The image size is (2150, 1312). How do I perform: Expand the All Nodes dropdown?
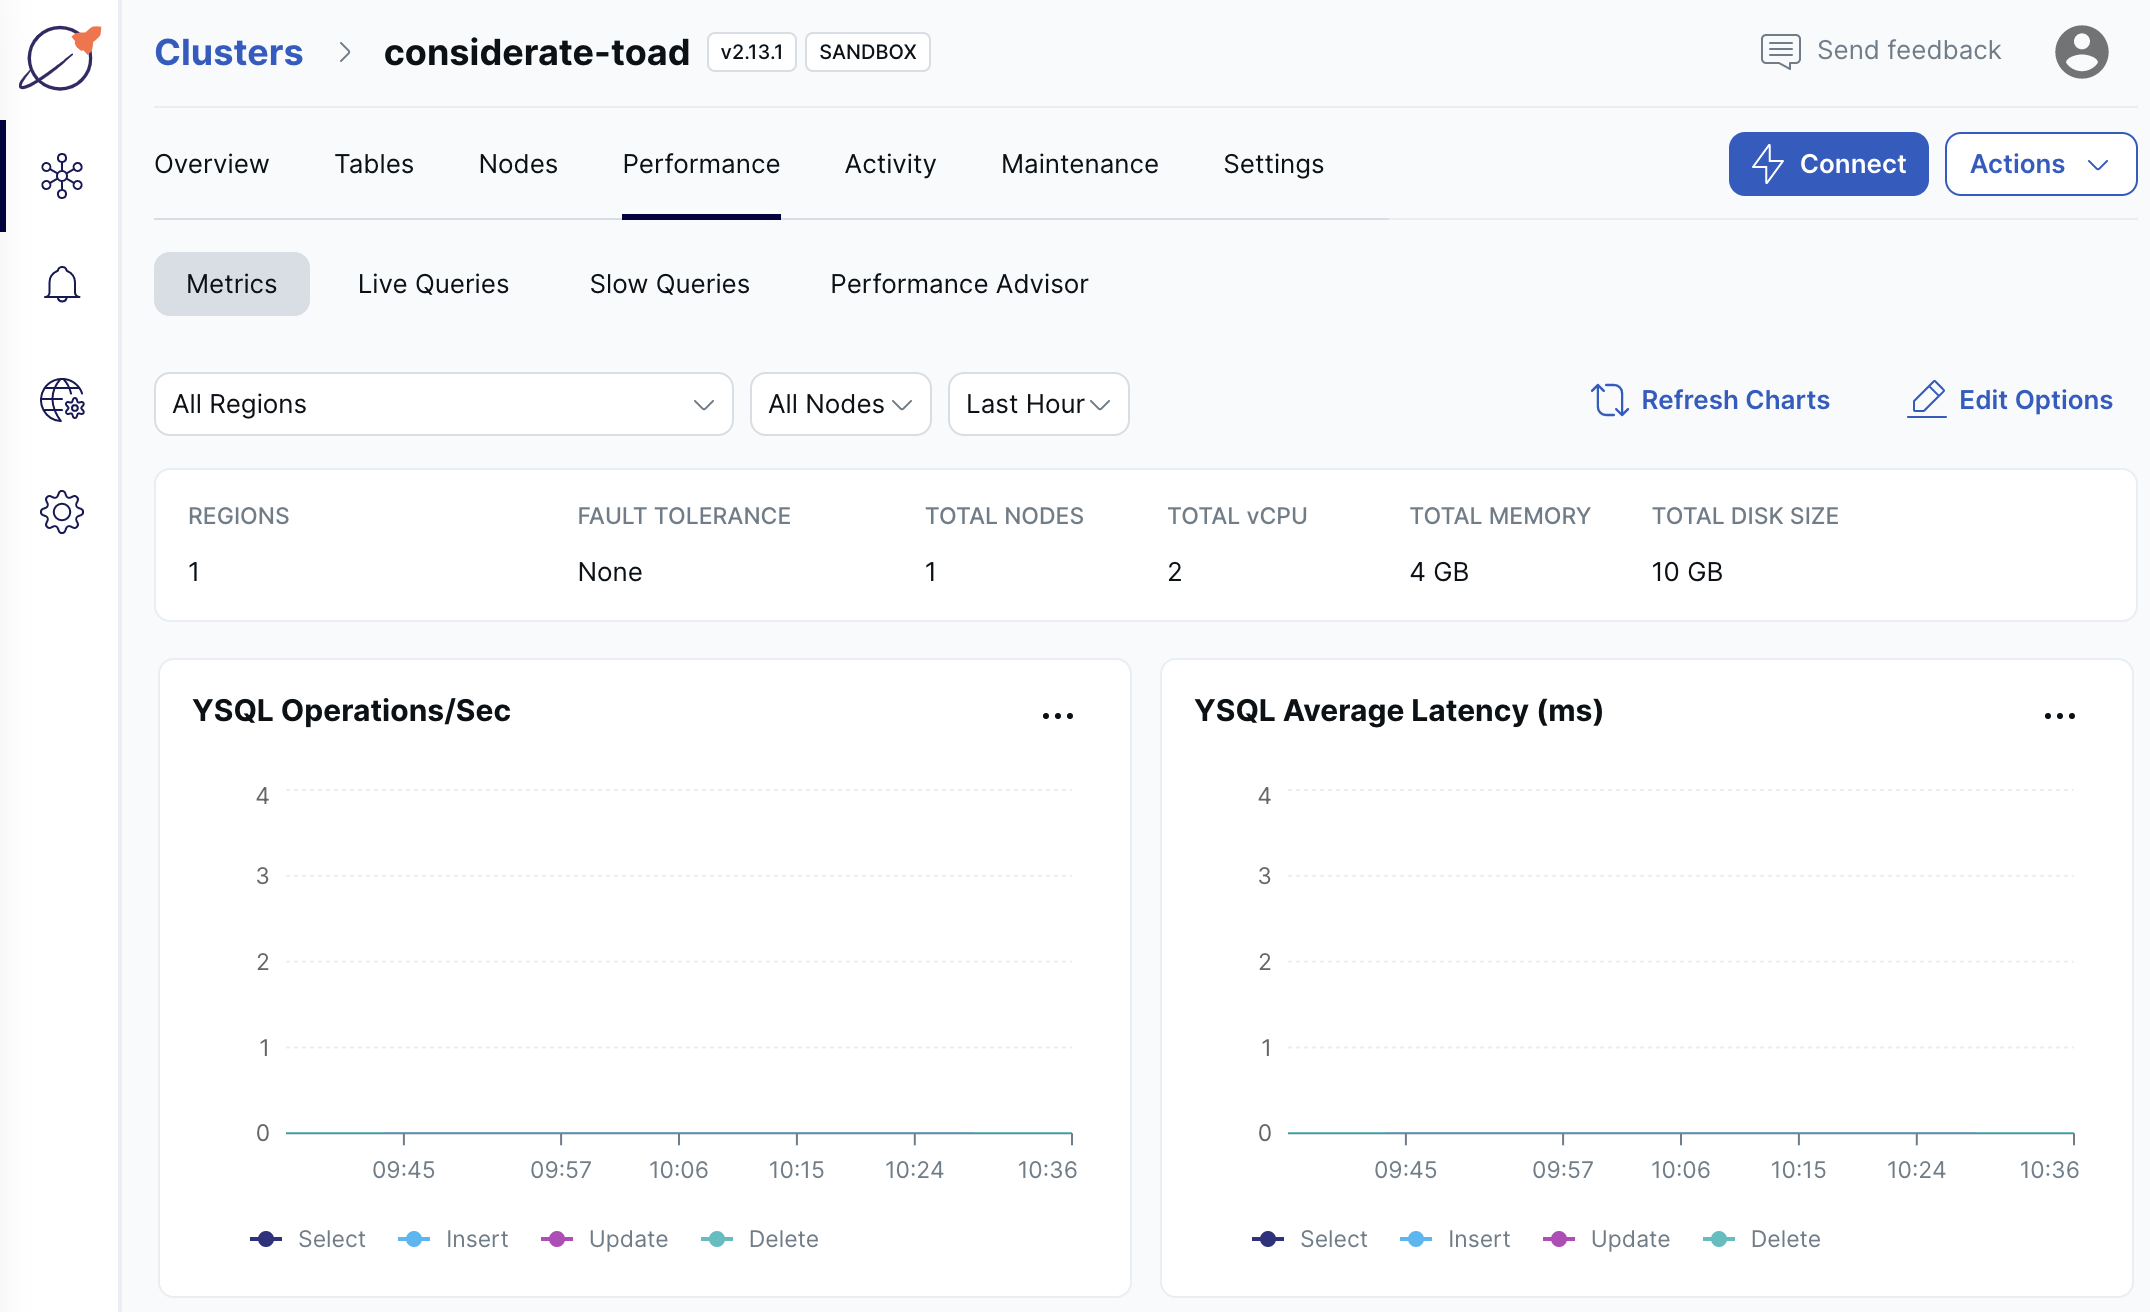[841, 404]
